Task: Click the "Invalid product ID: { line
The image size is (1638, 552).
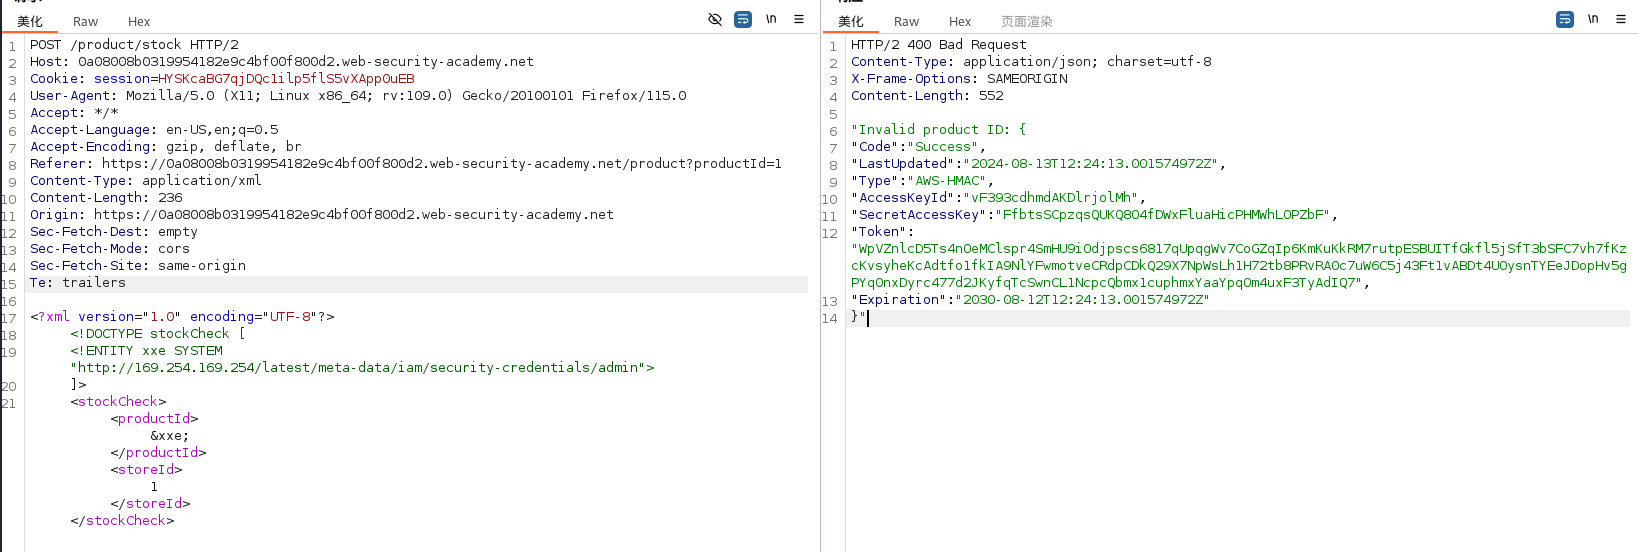Action: pyautogui.click(x=938, y=129)
